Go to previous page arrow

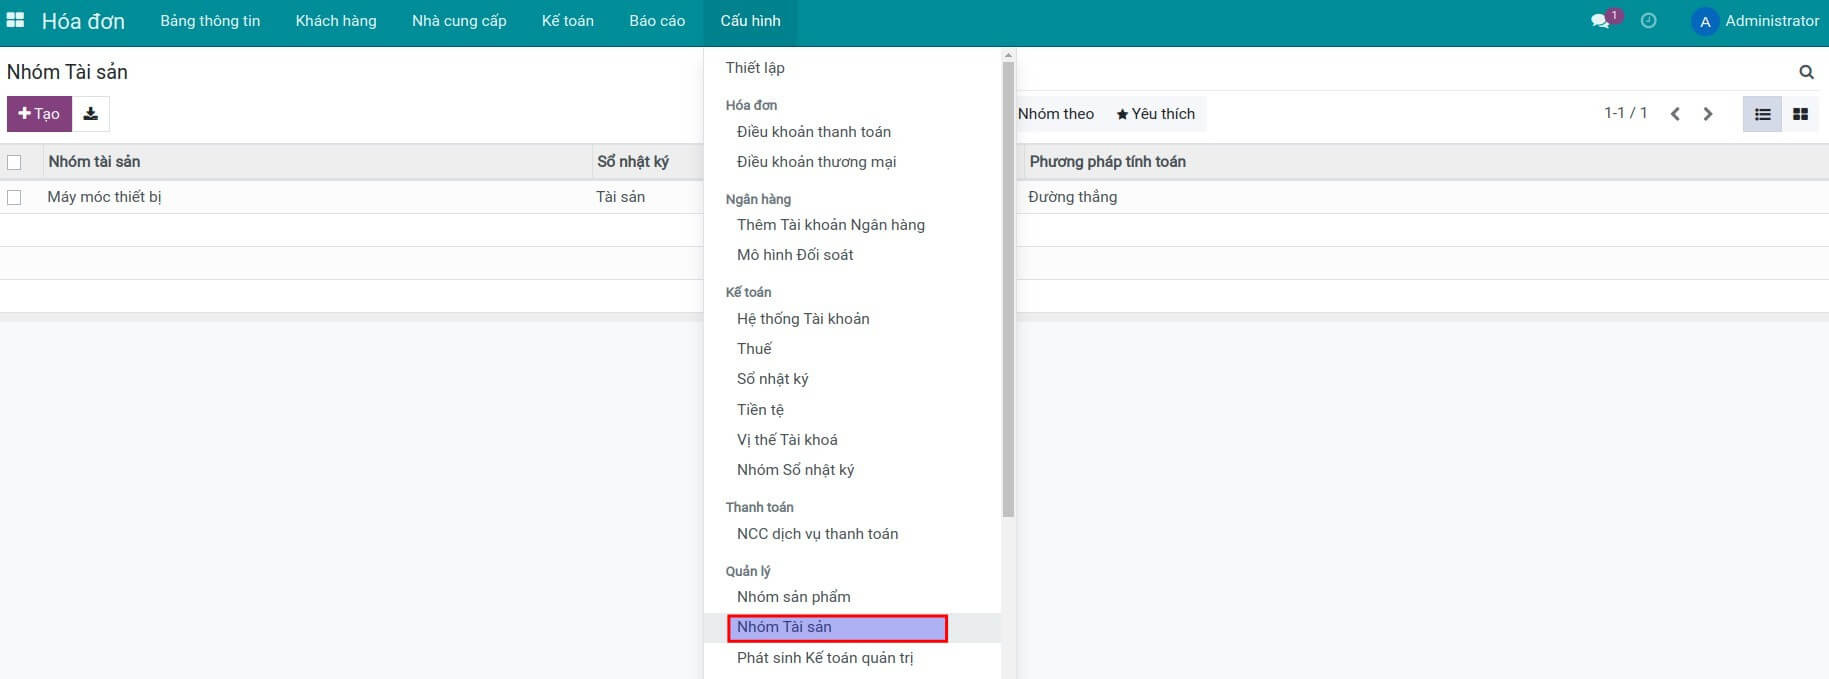coord(1675,114)
